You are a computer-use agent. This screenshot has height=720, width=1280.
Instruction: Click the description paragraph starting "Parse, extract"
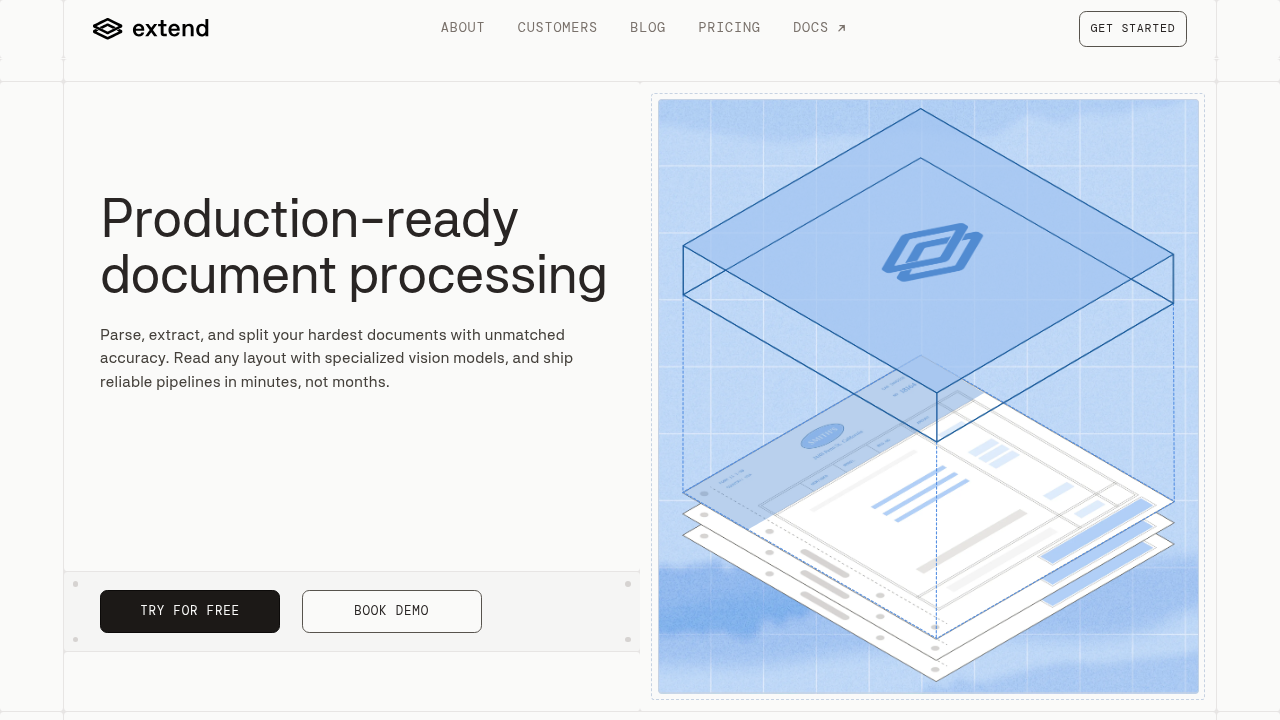click(x=336, y=358)
